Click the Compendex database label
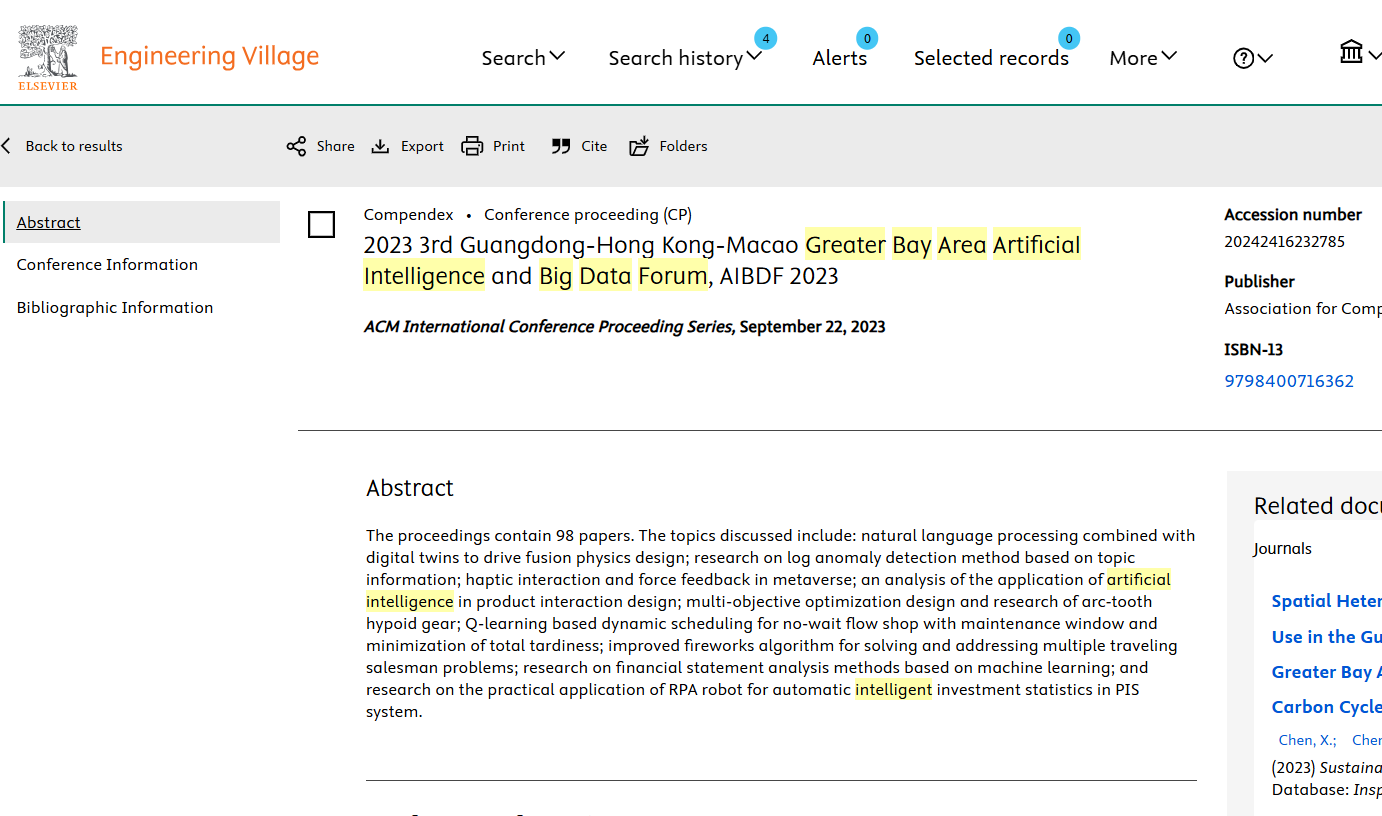This screenshot has width=1382, height=816. 408,215
